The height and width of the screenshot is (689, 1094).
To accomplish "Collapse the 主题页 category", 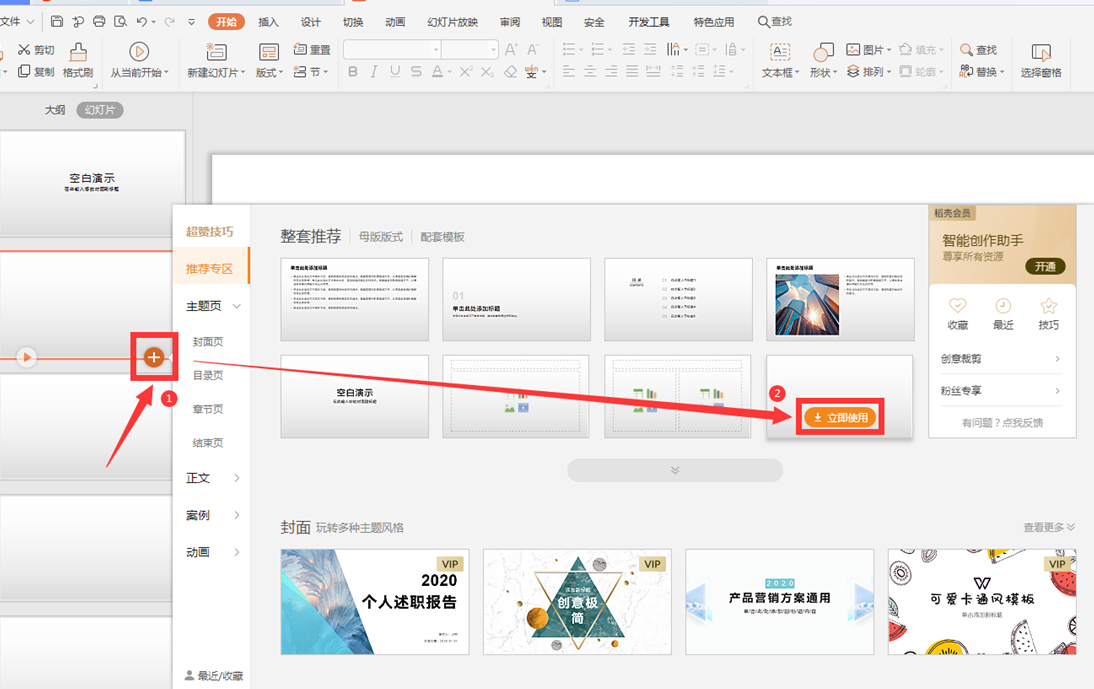I will [237, 306].
